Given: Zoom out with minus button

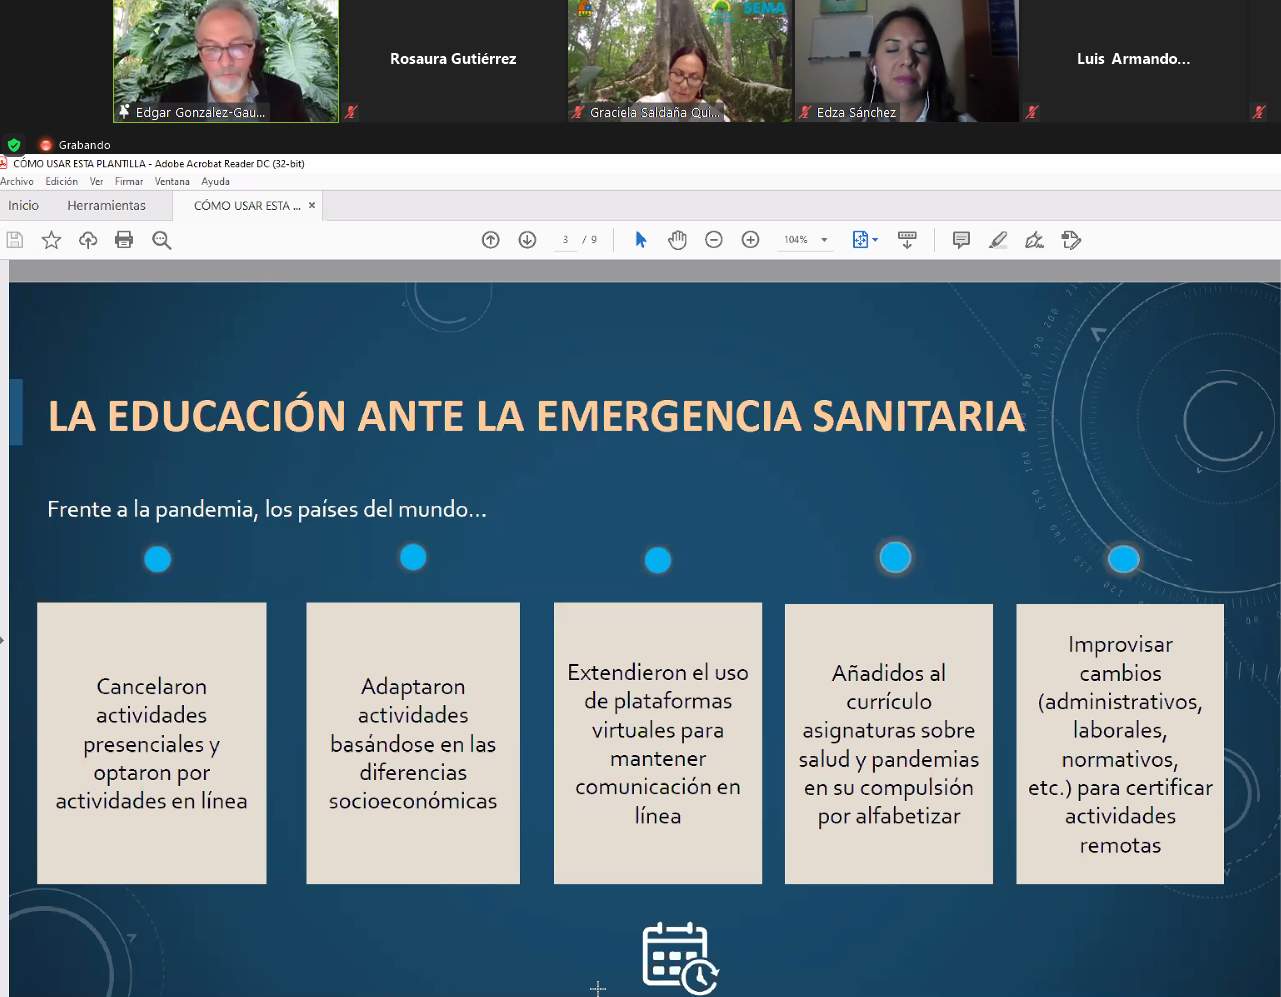Looking at the screenshot, I should pos(714,240).
